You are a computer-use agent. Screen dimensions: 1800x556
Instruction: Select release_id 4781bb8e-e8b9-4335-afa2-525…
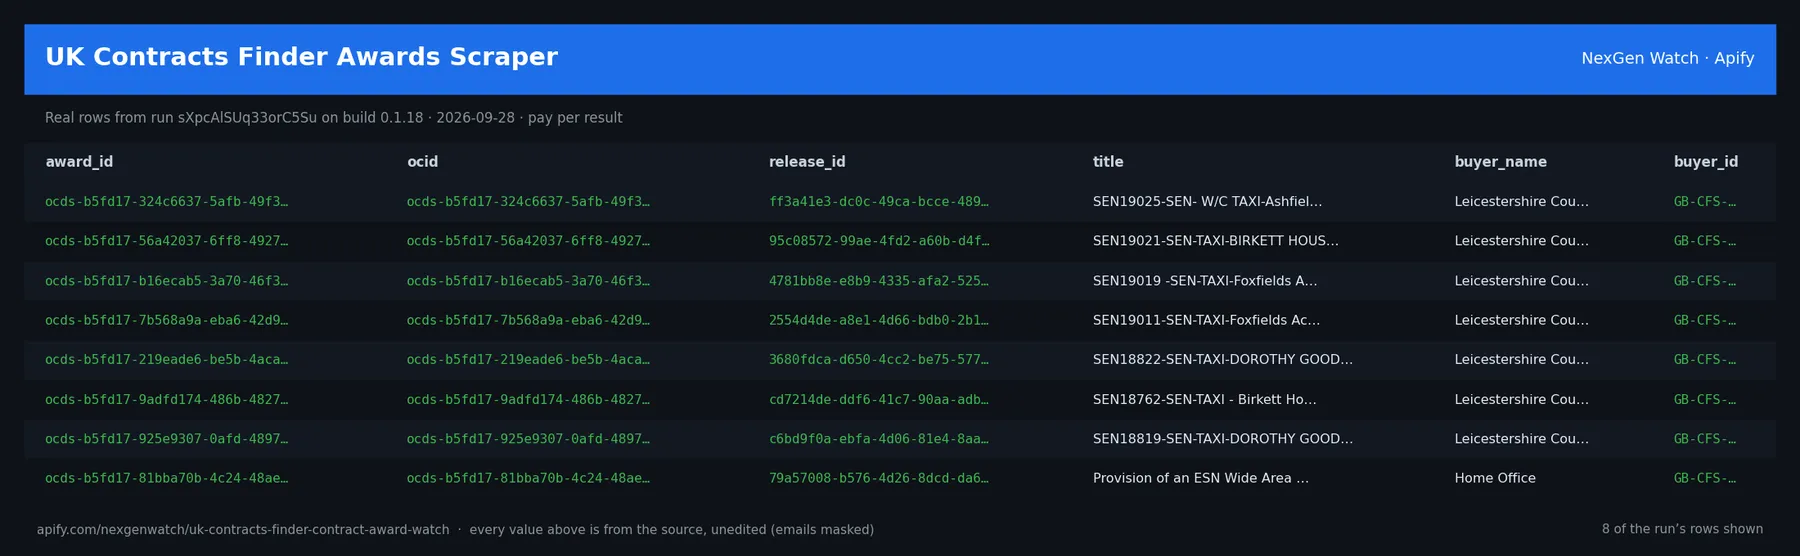[x=878, y=281]
